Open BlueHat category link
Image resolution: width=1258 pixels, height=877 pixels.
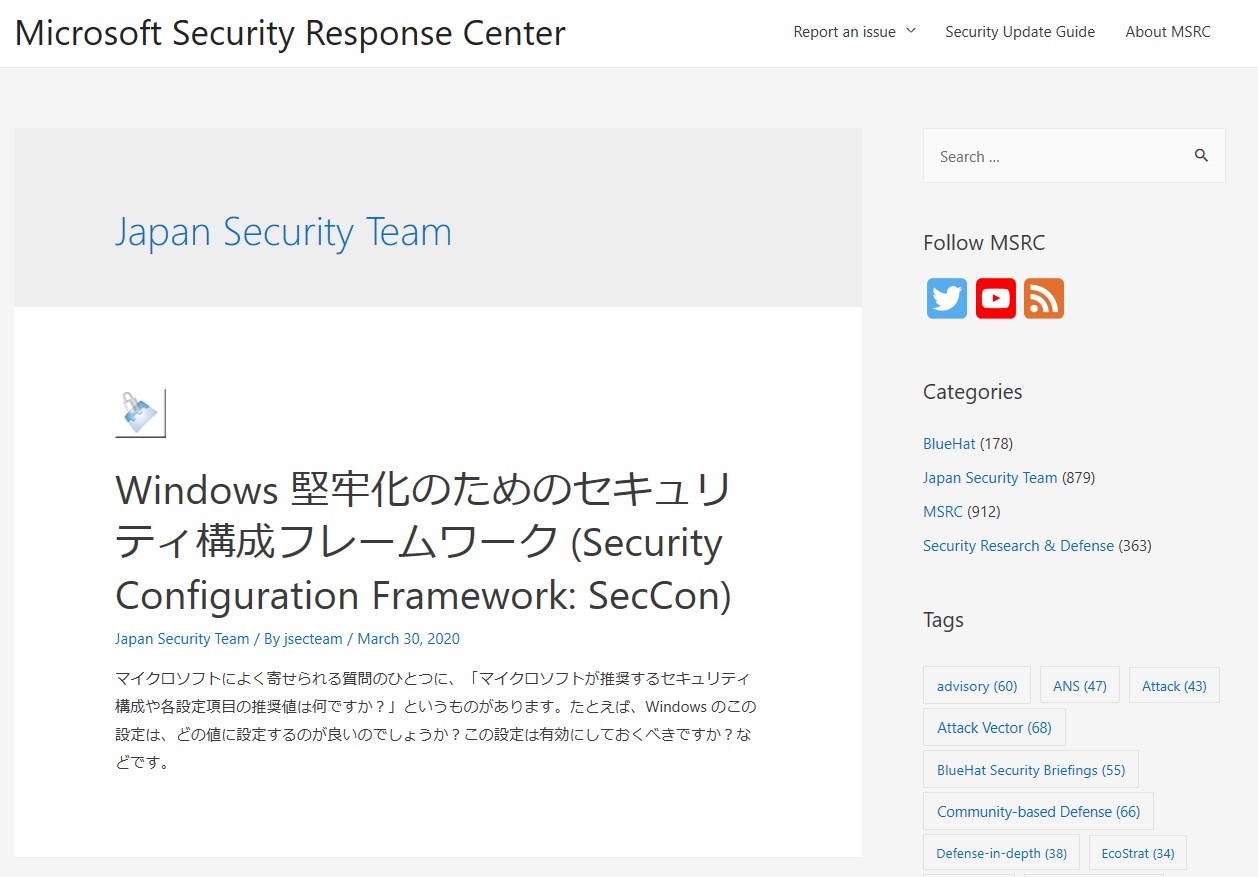click(949, 444)
